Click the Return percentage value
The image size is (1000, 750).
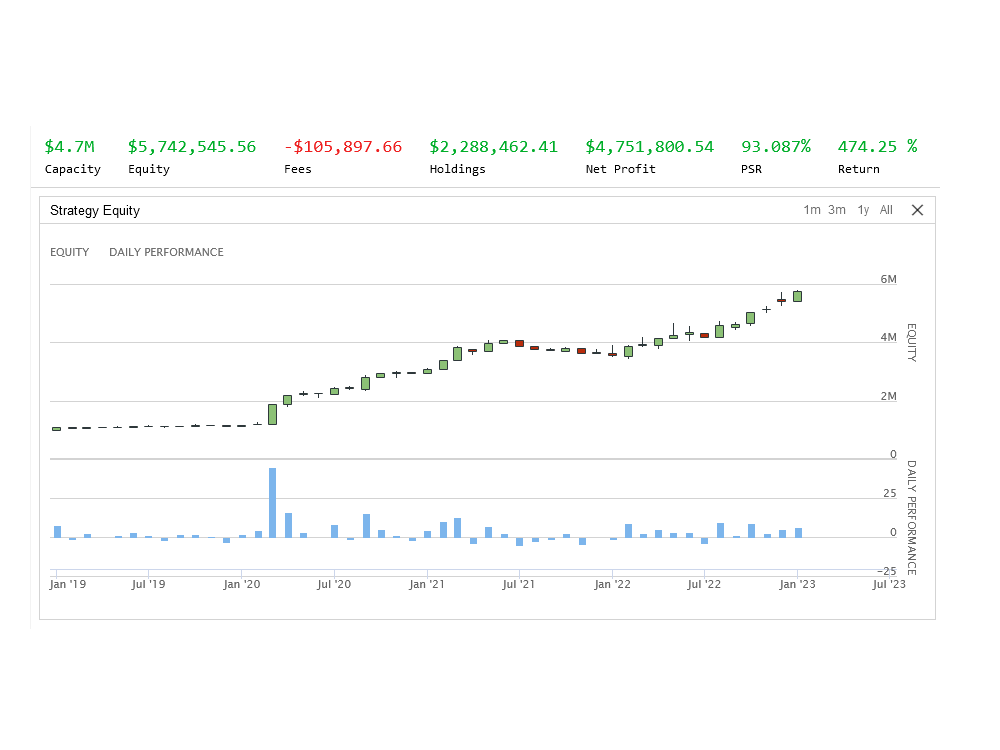point(878,146)
